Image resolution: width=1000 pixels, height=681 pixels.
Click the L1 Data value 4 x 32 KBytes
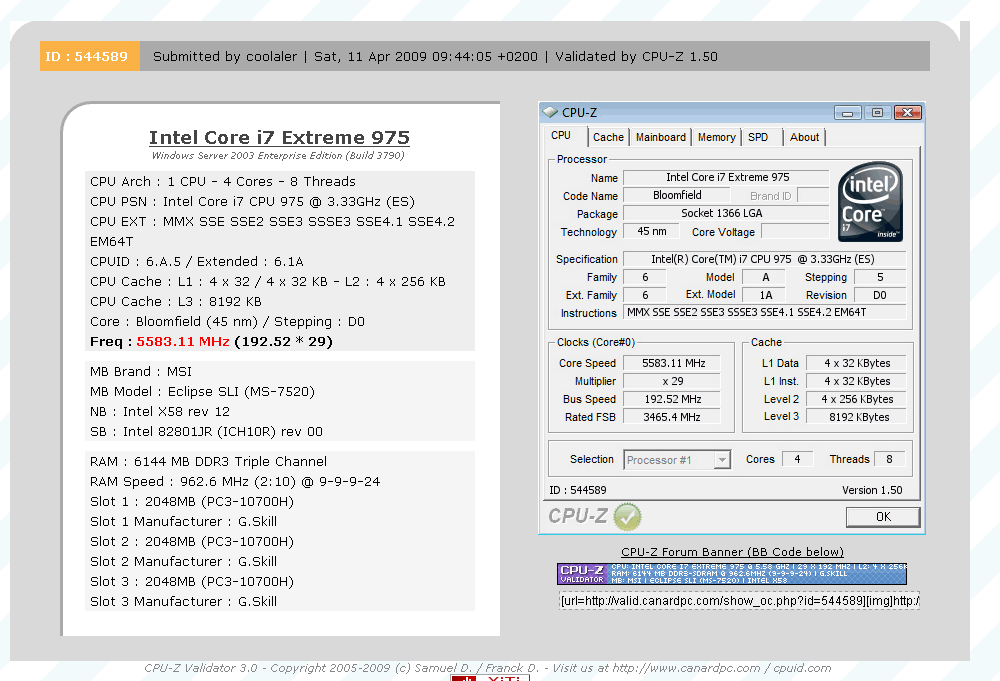pos(857,363)
